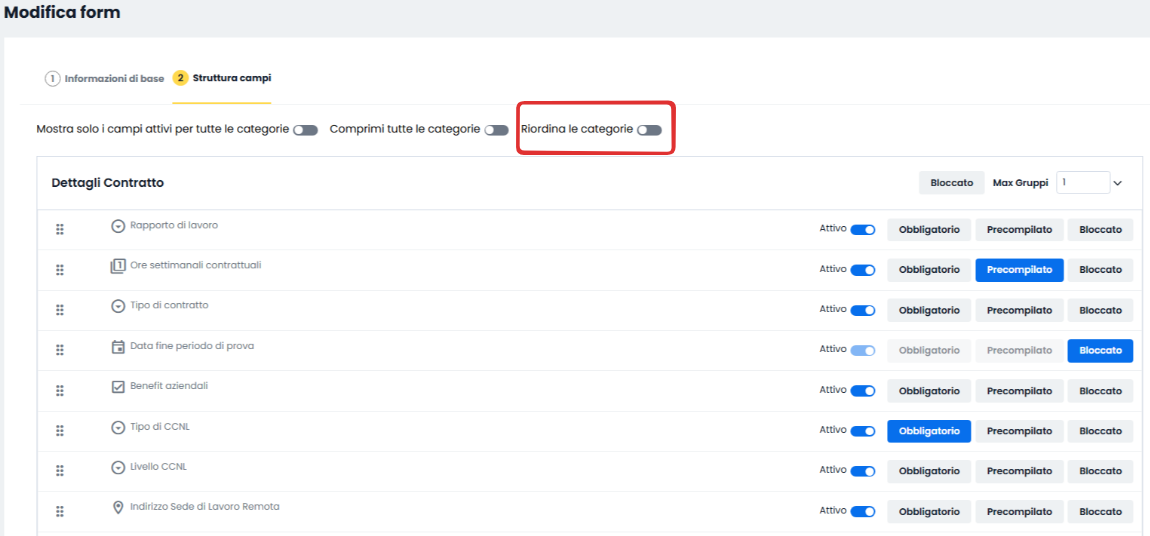Click Precompilato for Tipo di contratto
This screenshot has height=536, width=1150.
coord(1019,310)
